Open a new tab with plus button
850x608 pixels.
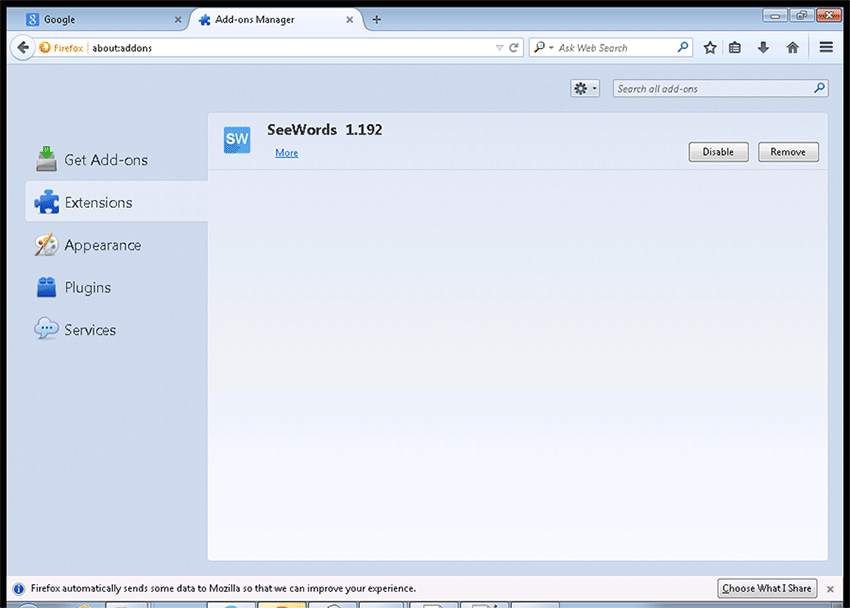coord(377,19)
